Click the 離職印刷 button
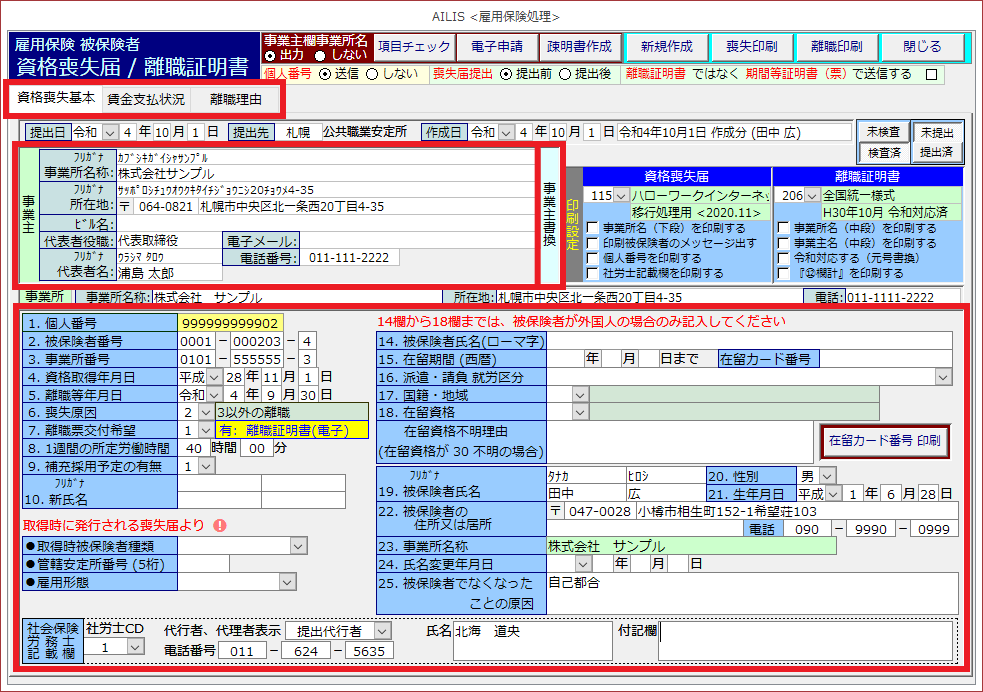 coord(843,47)
